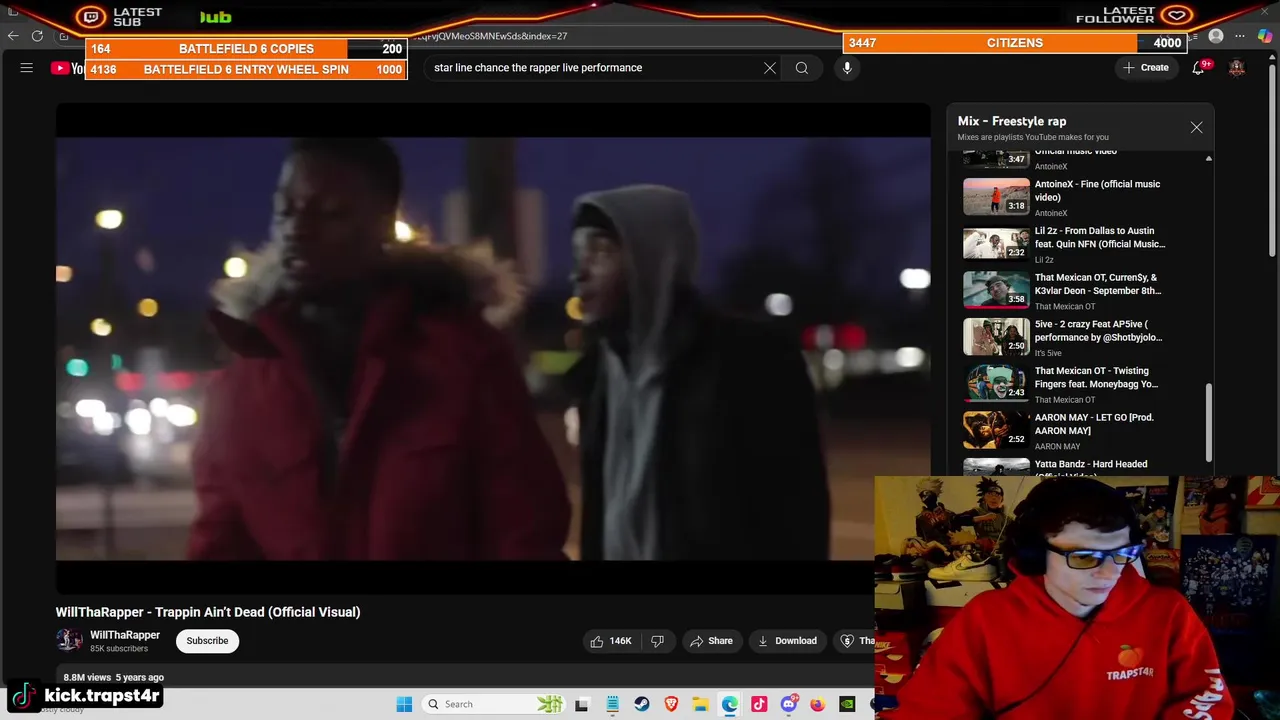1280x720 pixels.
Task: Open 'That Mexican OT, Curren$y' September 8th title
Action: (x=1098, y=284)
